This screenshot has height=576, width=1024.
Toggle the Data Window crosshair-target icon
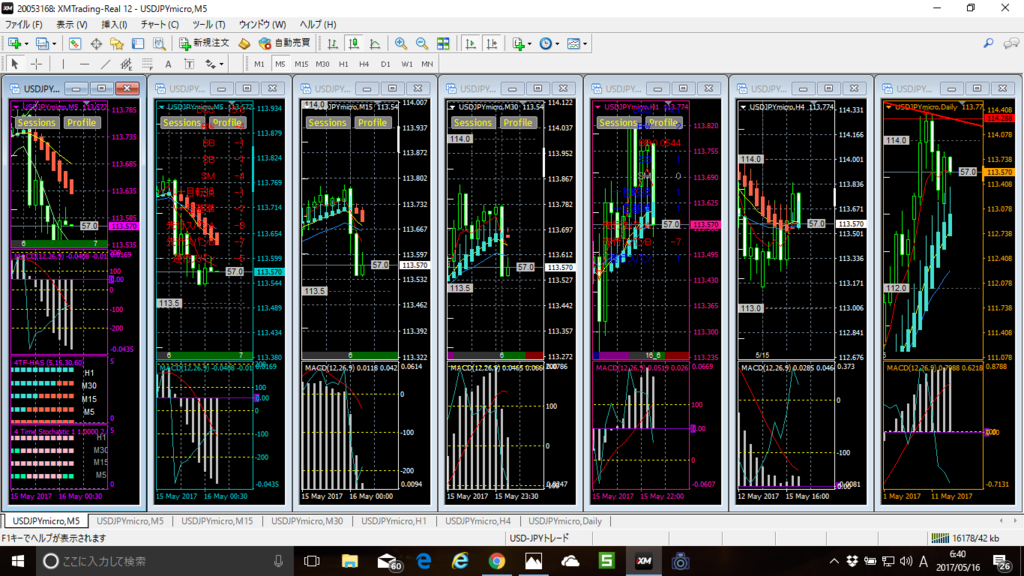96,44
